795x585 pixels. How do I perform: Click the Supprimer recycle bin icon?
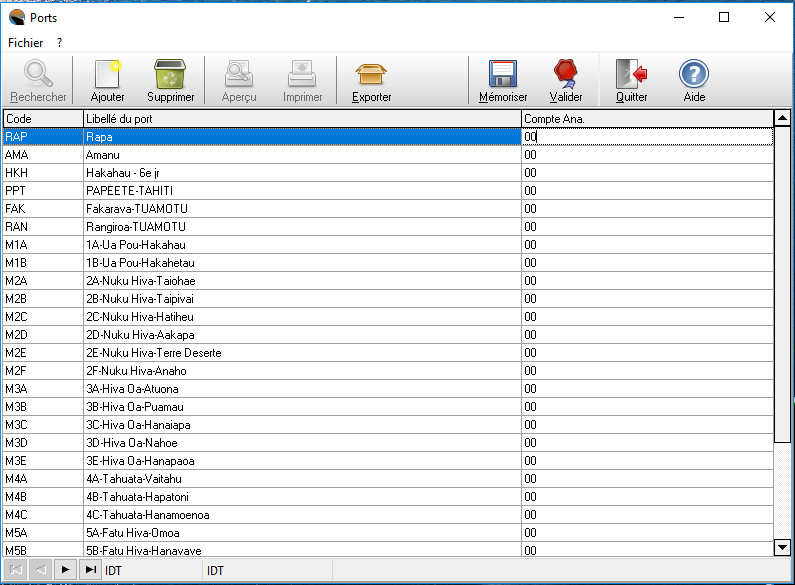pos(170,75)
